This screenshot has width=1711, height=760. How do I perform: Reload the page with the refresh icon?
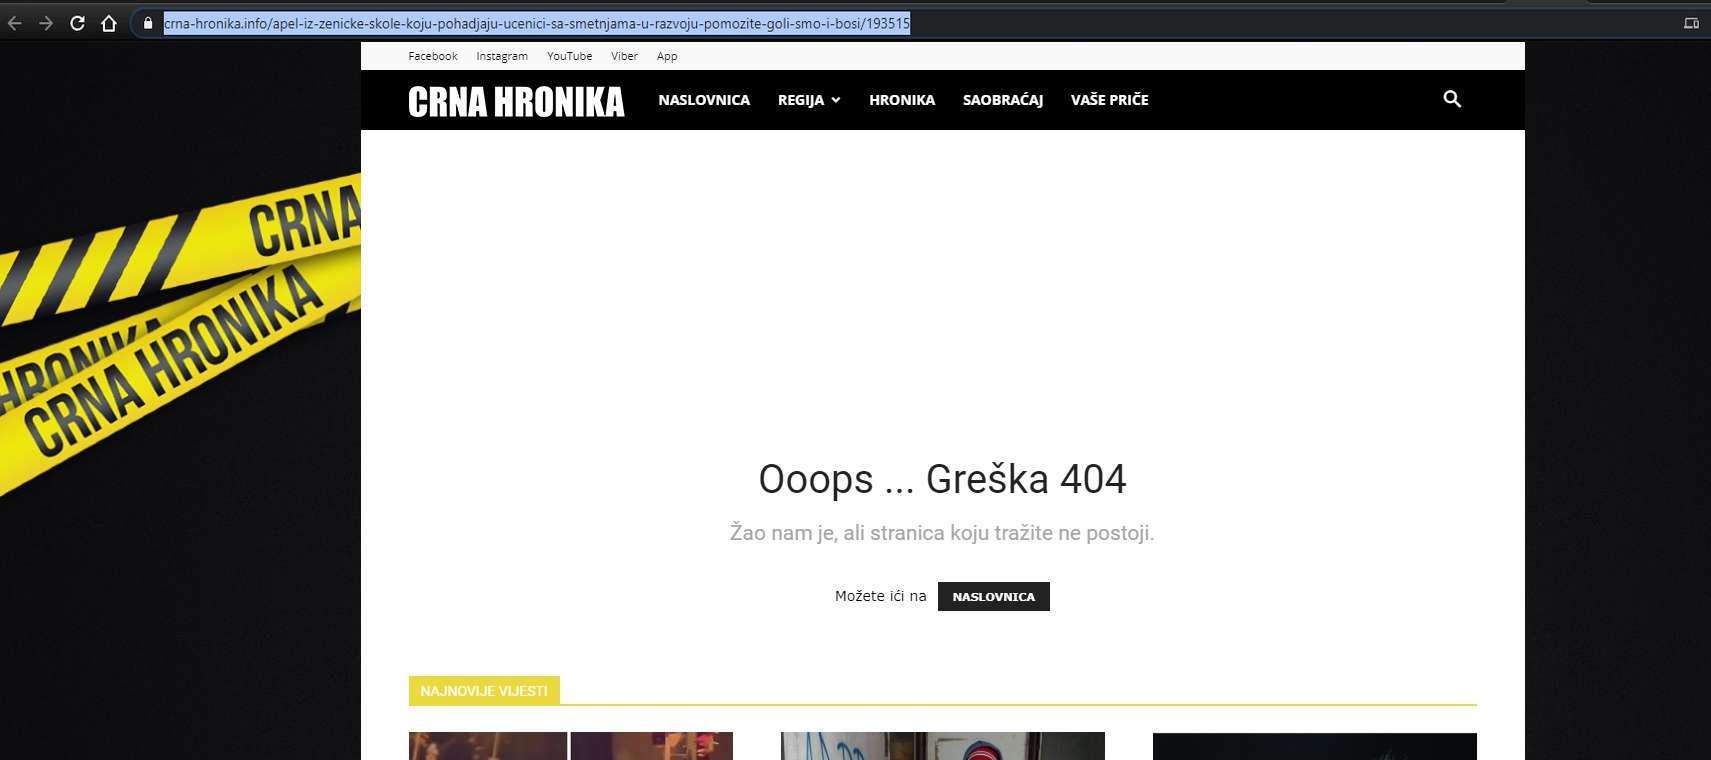77,23
